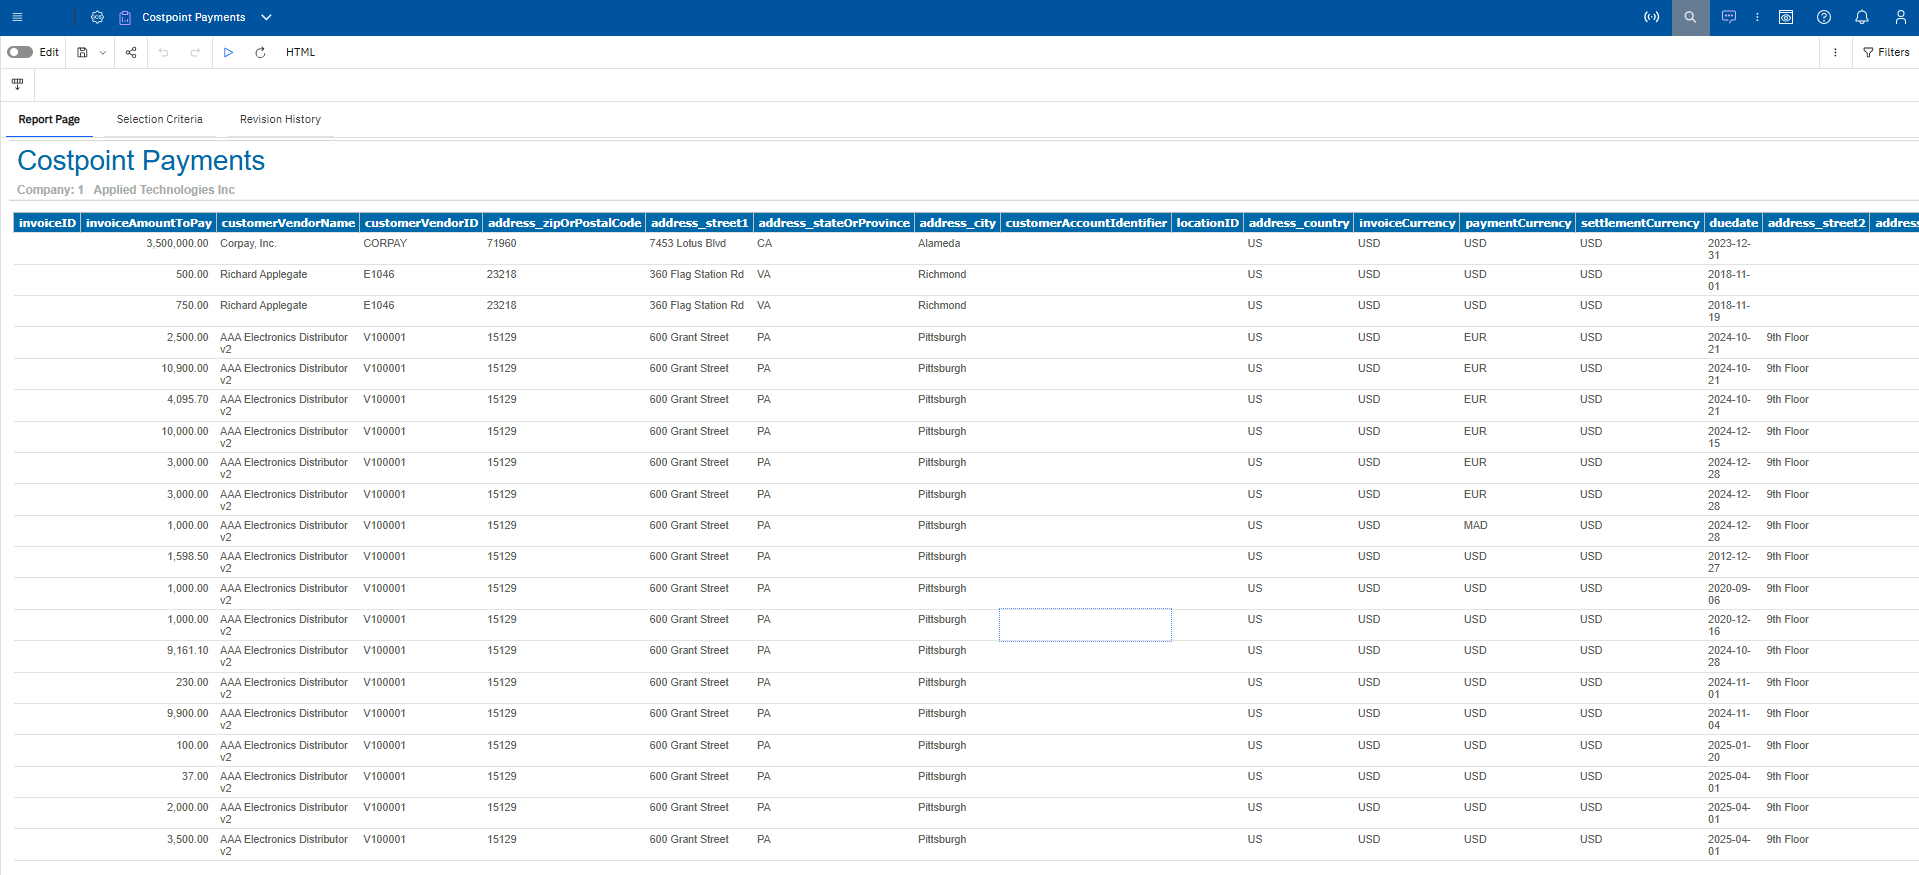Switch to the Revision History tab
Image resolution: width=1919 pixels, height=875 pixels.
coord(280,119)
